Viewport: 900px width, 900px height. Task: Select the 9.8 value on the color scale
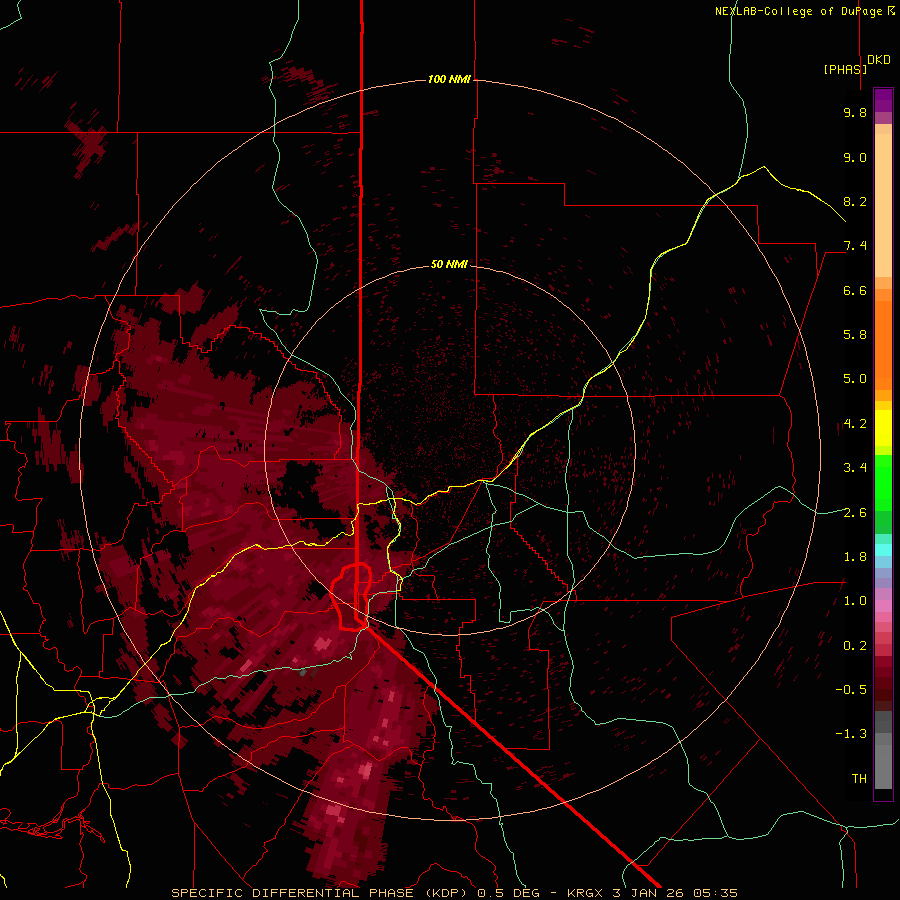click(855, 112)
